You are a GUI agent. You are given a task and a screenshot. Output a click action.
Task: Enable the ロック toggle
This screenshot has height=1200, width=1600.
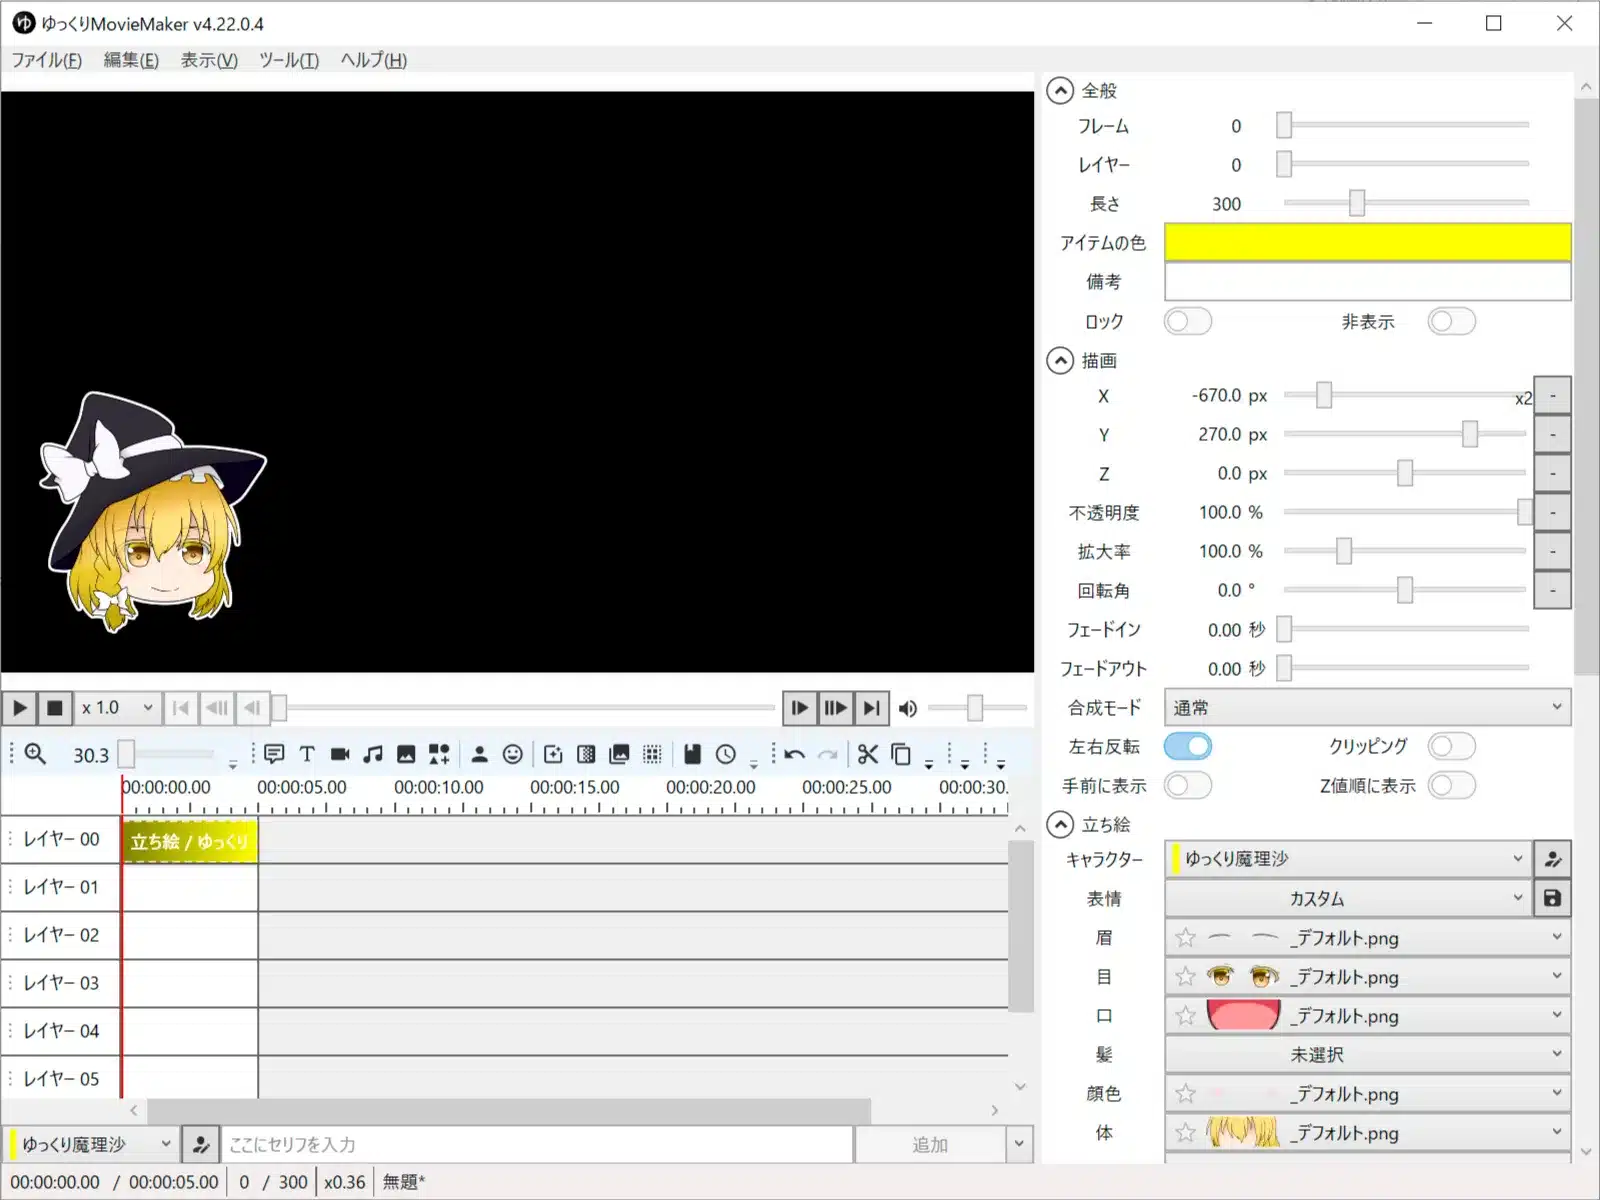pos(1188,321)
